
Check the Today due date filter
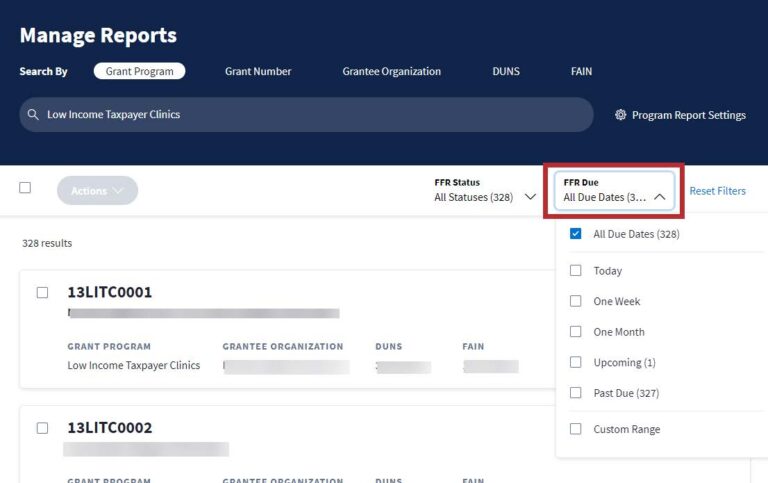[575, 271]
